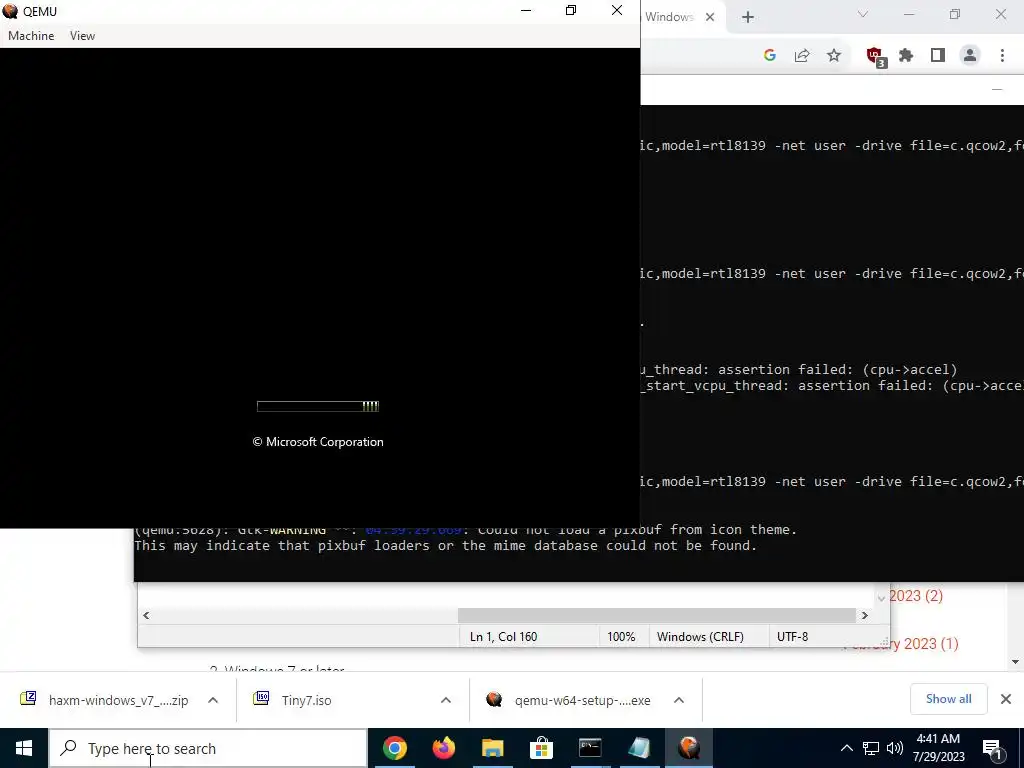
Task: Expand options for the qemu-w64-setup download
Action: 679,700
